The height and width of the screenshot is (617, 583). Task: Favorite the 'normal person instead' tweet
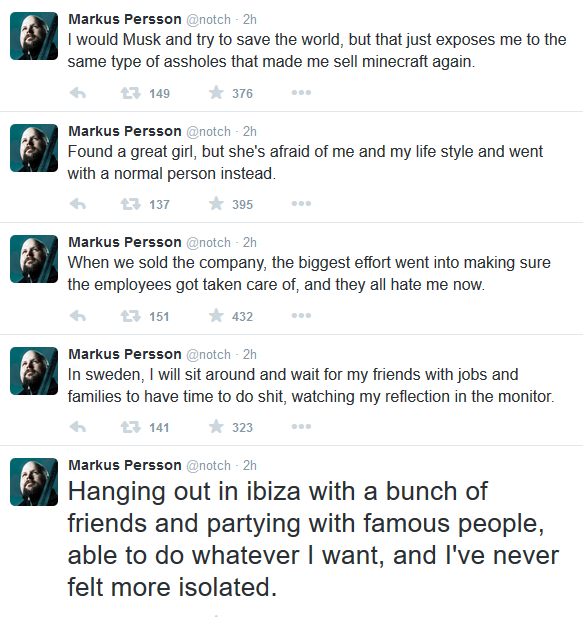click(x=216, y=204)
